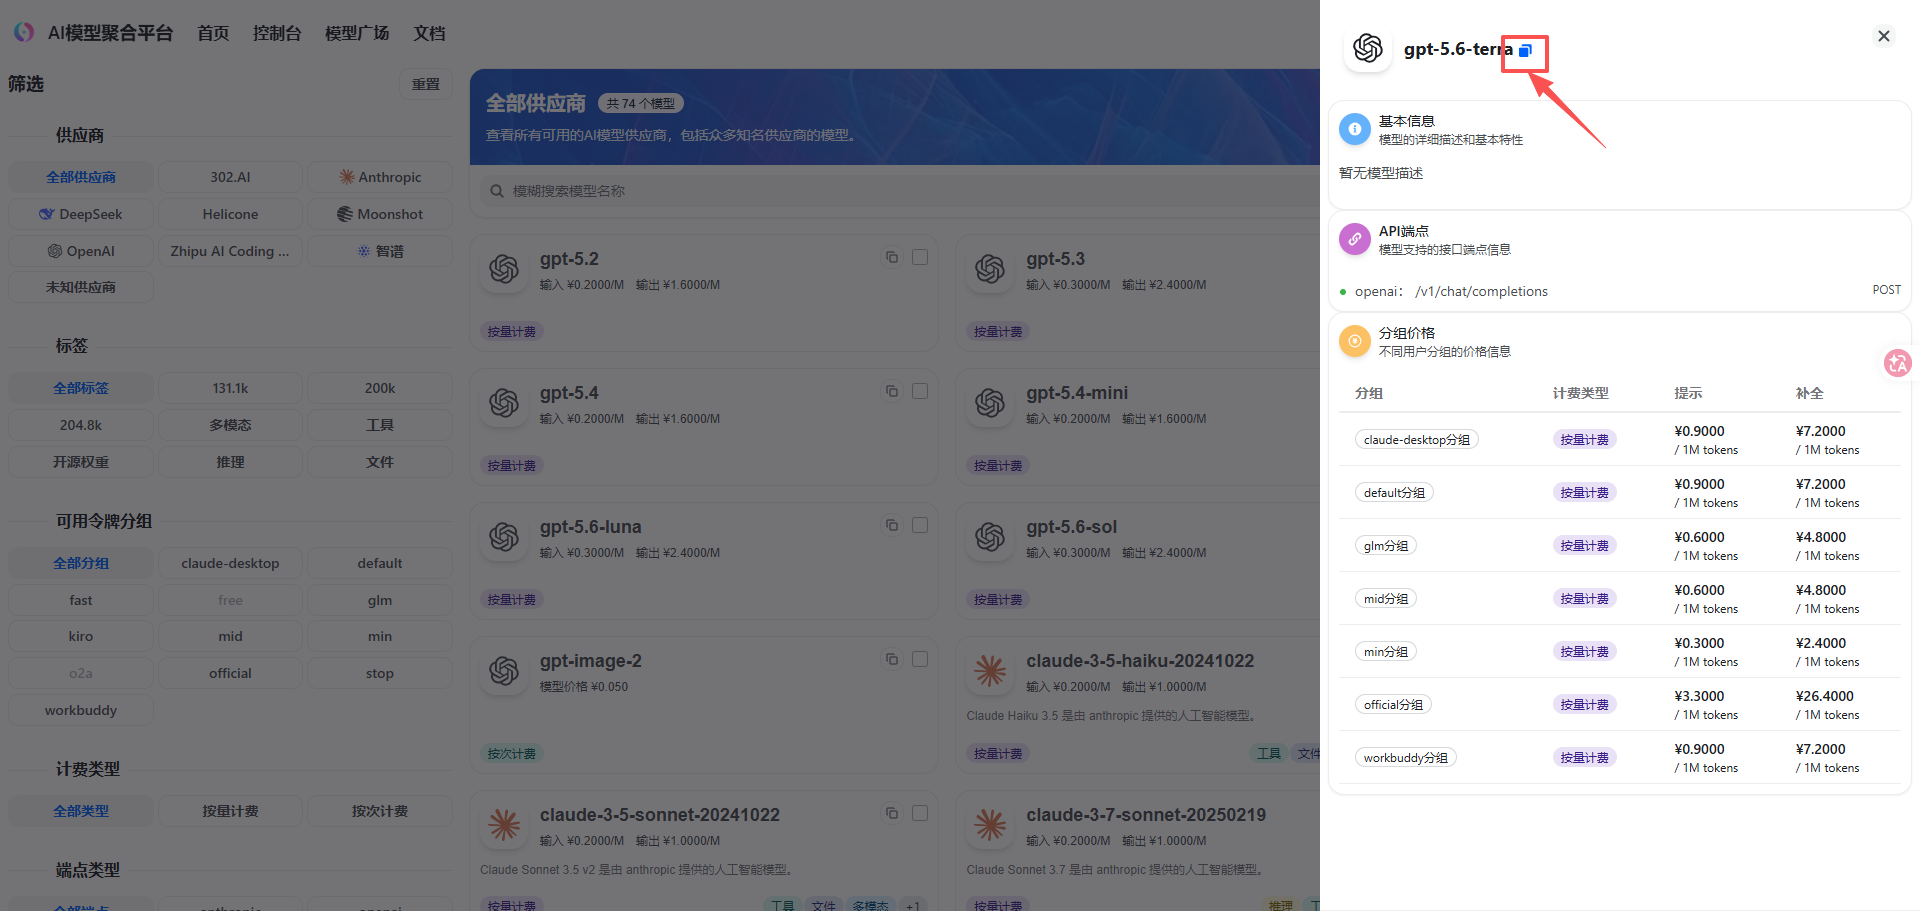This screenshot has height=911, width=1920.
Task: Select the 开源权重 tag filter
Action: pos(81,462)
